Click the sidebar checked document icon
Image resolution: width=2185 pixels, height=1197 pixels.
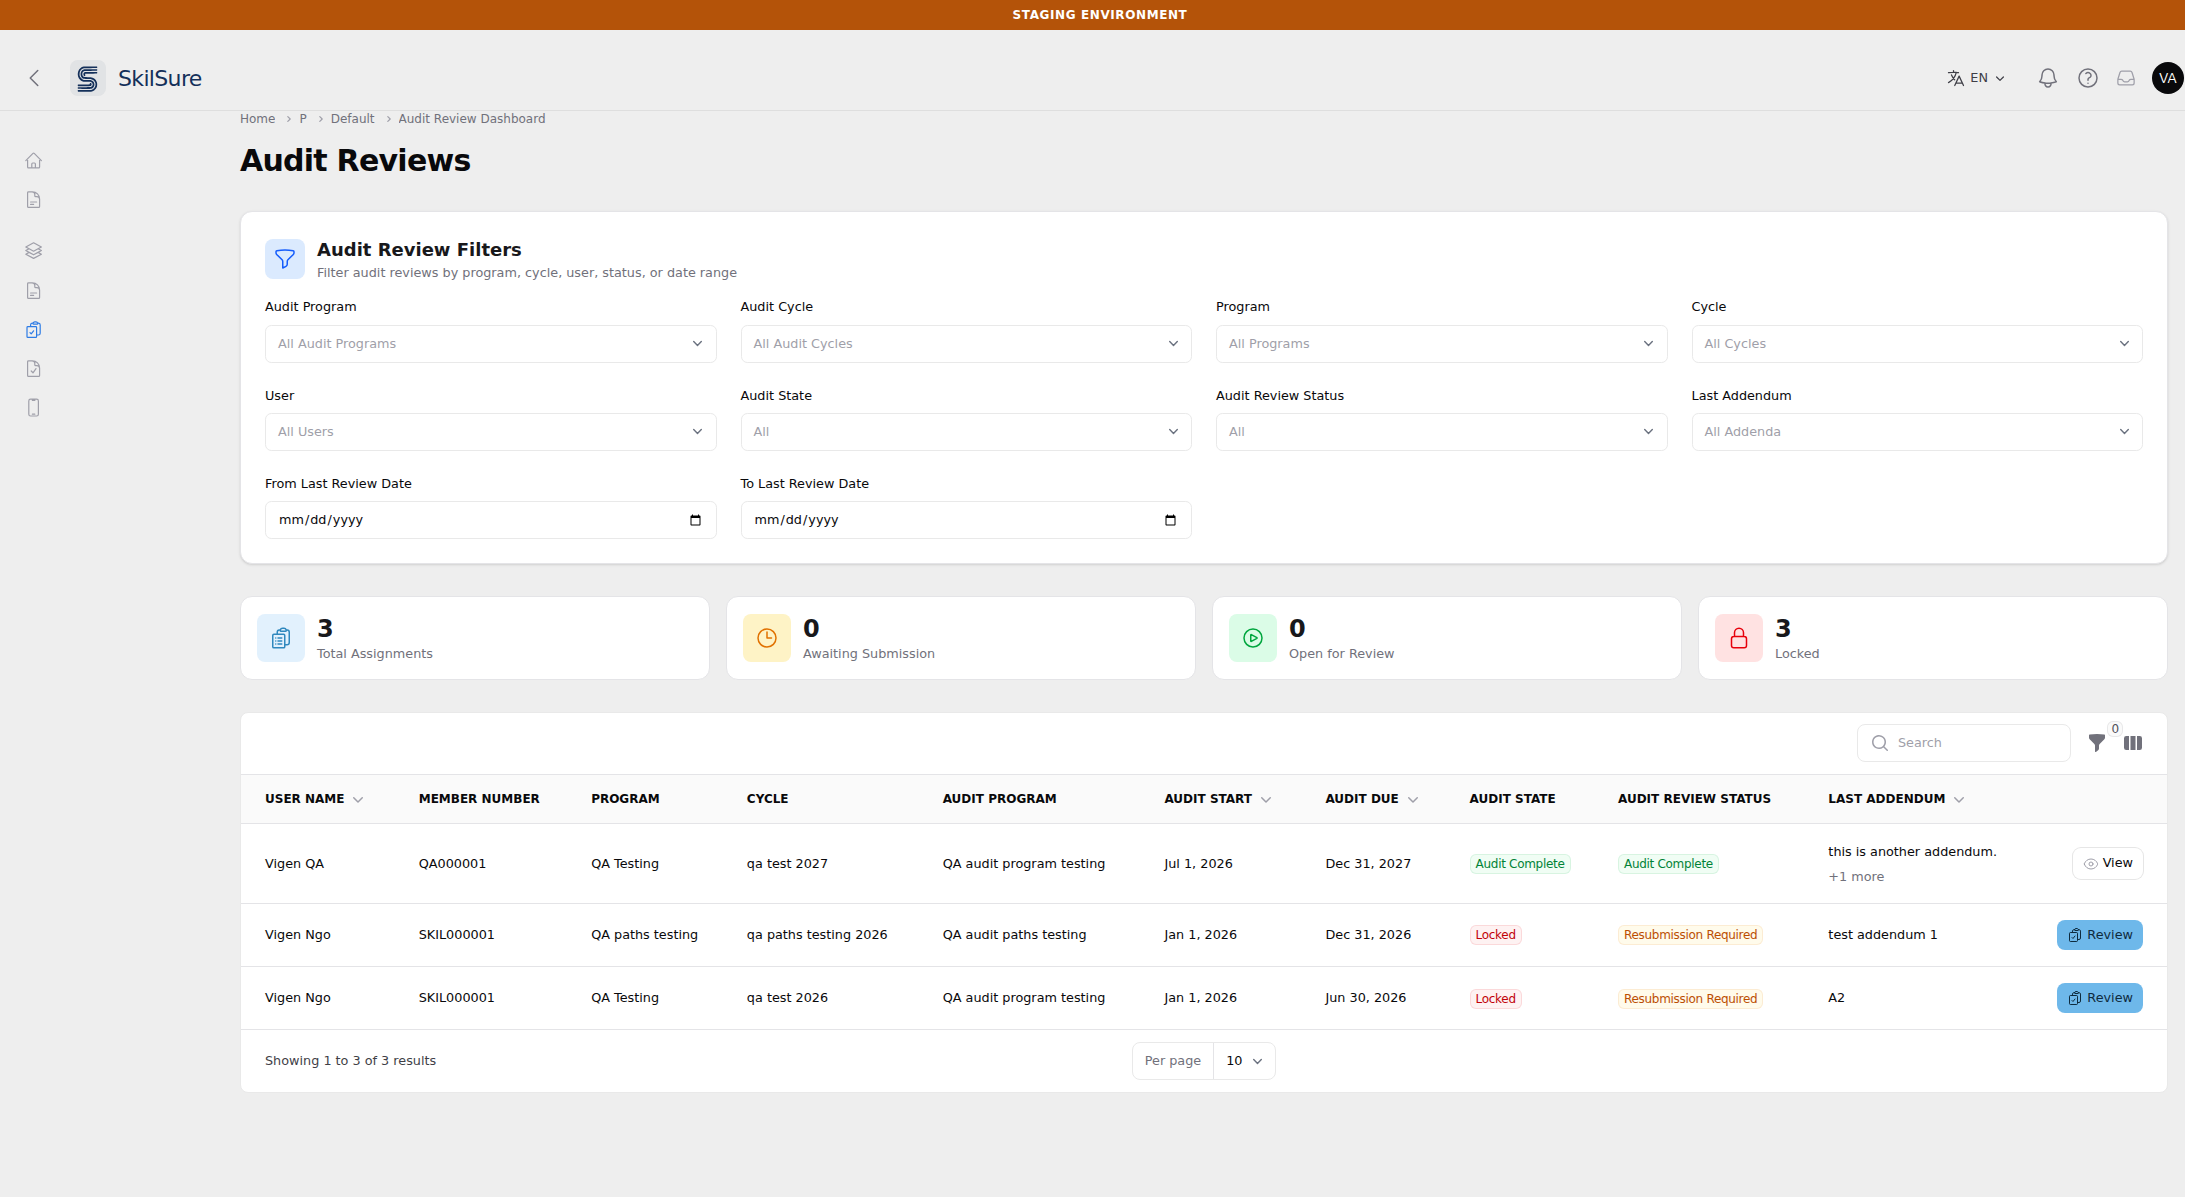click(x=34, y=369)
